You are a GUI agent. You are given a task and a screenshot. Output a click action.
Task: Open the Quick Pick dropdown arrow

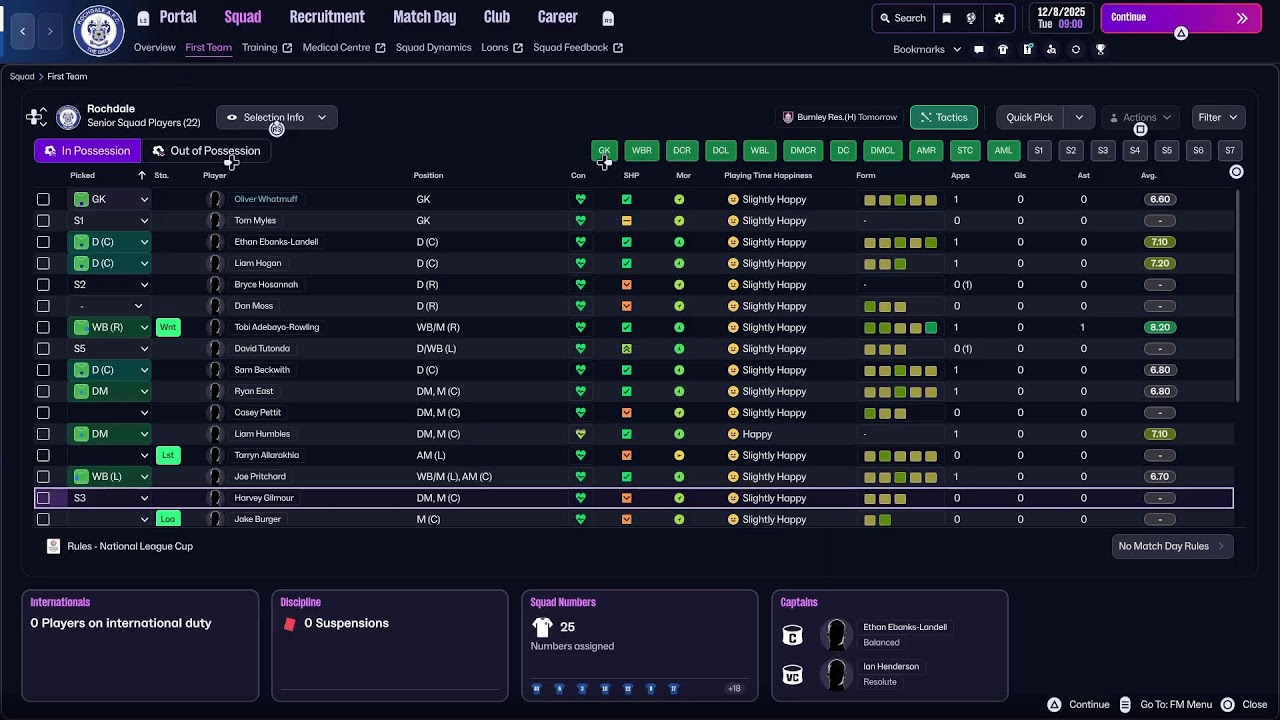pos(1079,117)
